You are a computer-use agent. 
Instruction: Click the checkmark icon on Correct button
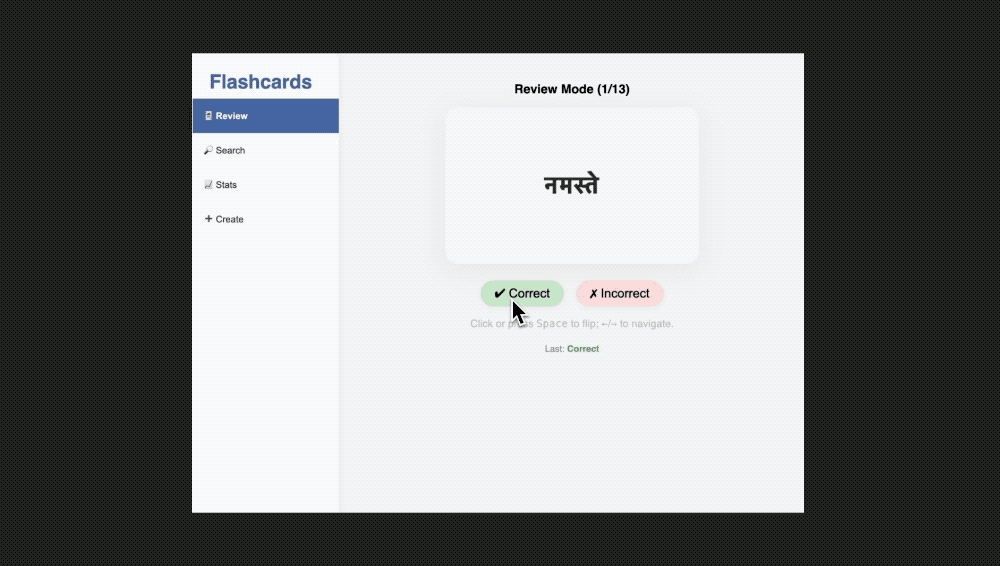(500, 294)
